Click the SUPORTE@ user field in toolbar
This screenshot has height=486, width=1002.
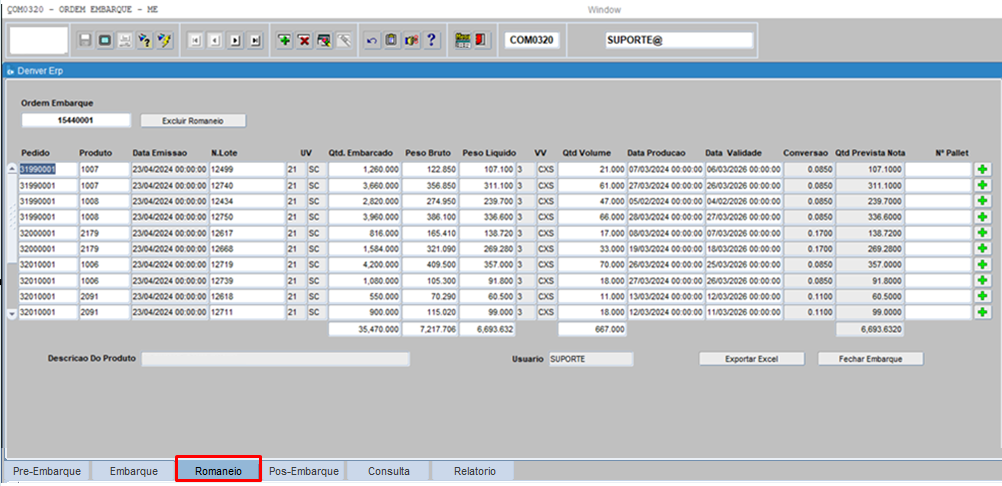pyautogui.click(x=679, y=40)
